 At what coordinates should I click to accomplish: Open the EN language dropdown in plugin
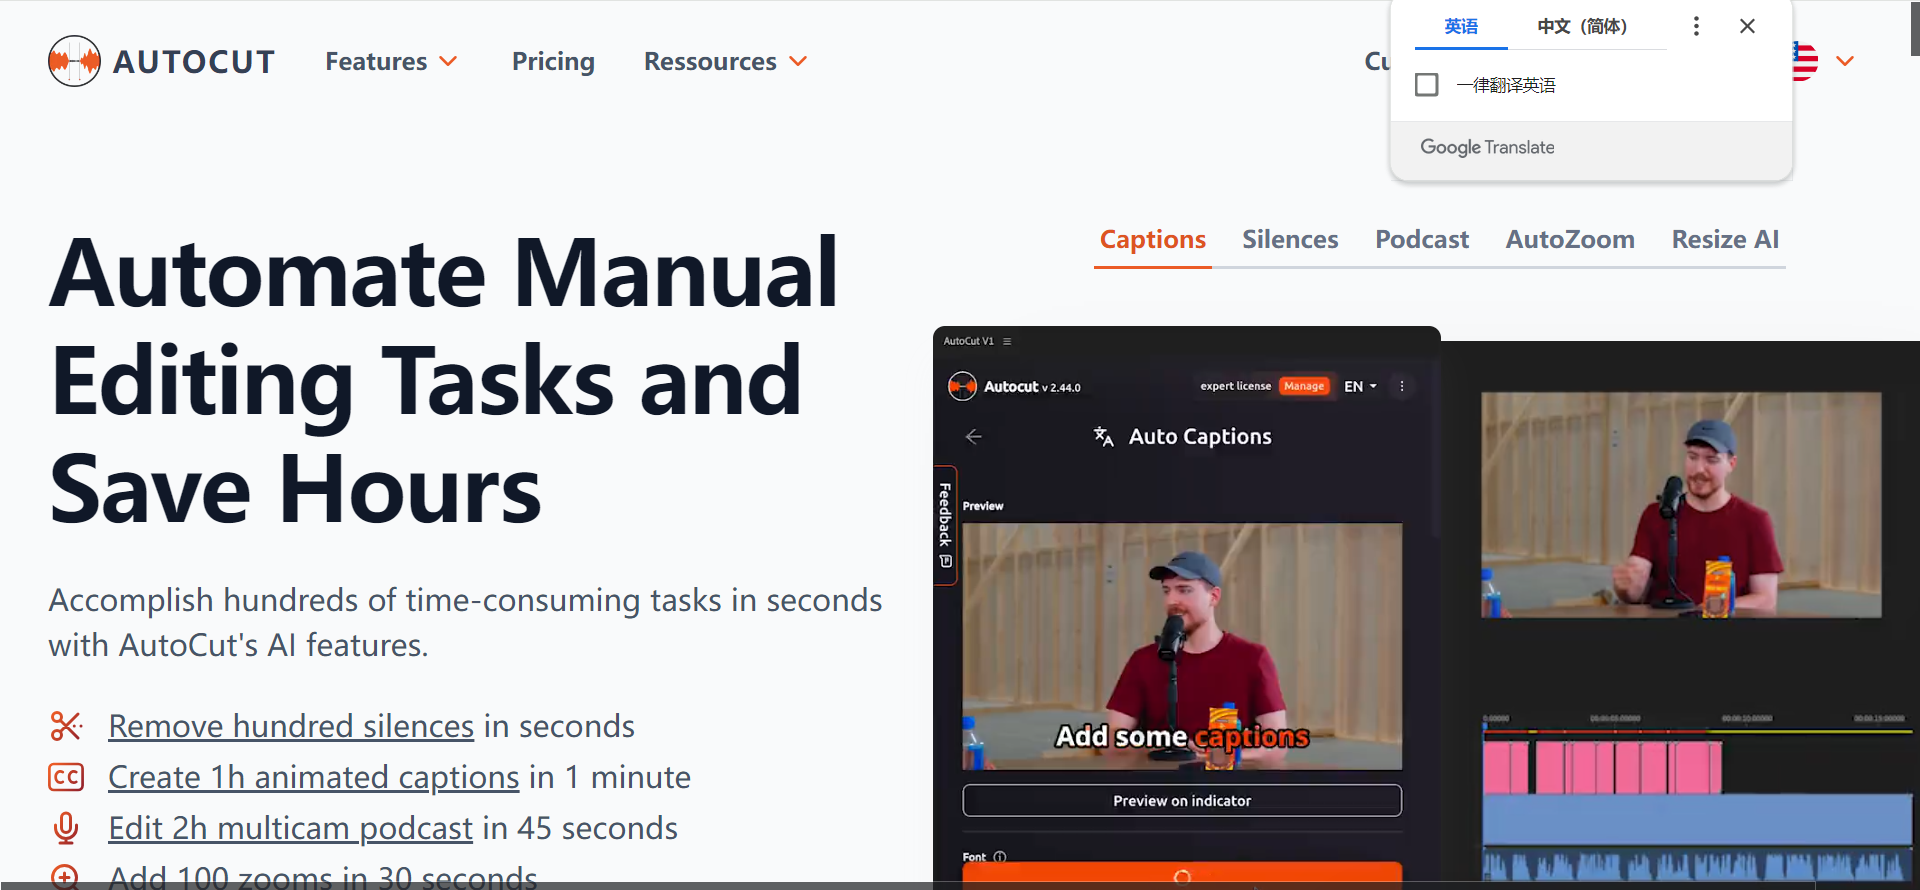(1360, 386)
